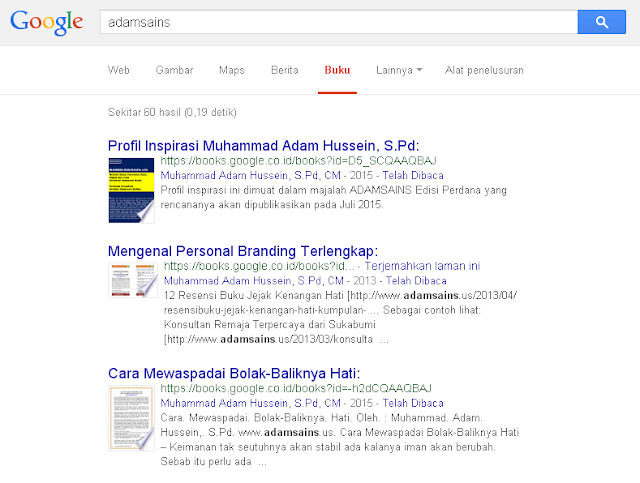Viewport: 640px width, 483px height.
Task: Click the Bolak-Baliknya Hati book thumbnail
Action: click(131, 418)
